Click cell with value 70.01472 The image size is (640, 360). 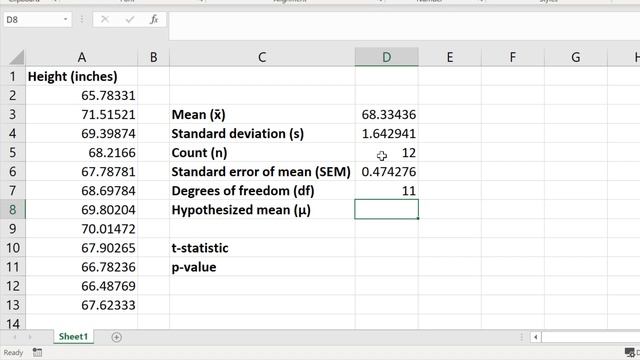pyautogui.click(x=82, y=229)
